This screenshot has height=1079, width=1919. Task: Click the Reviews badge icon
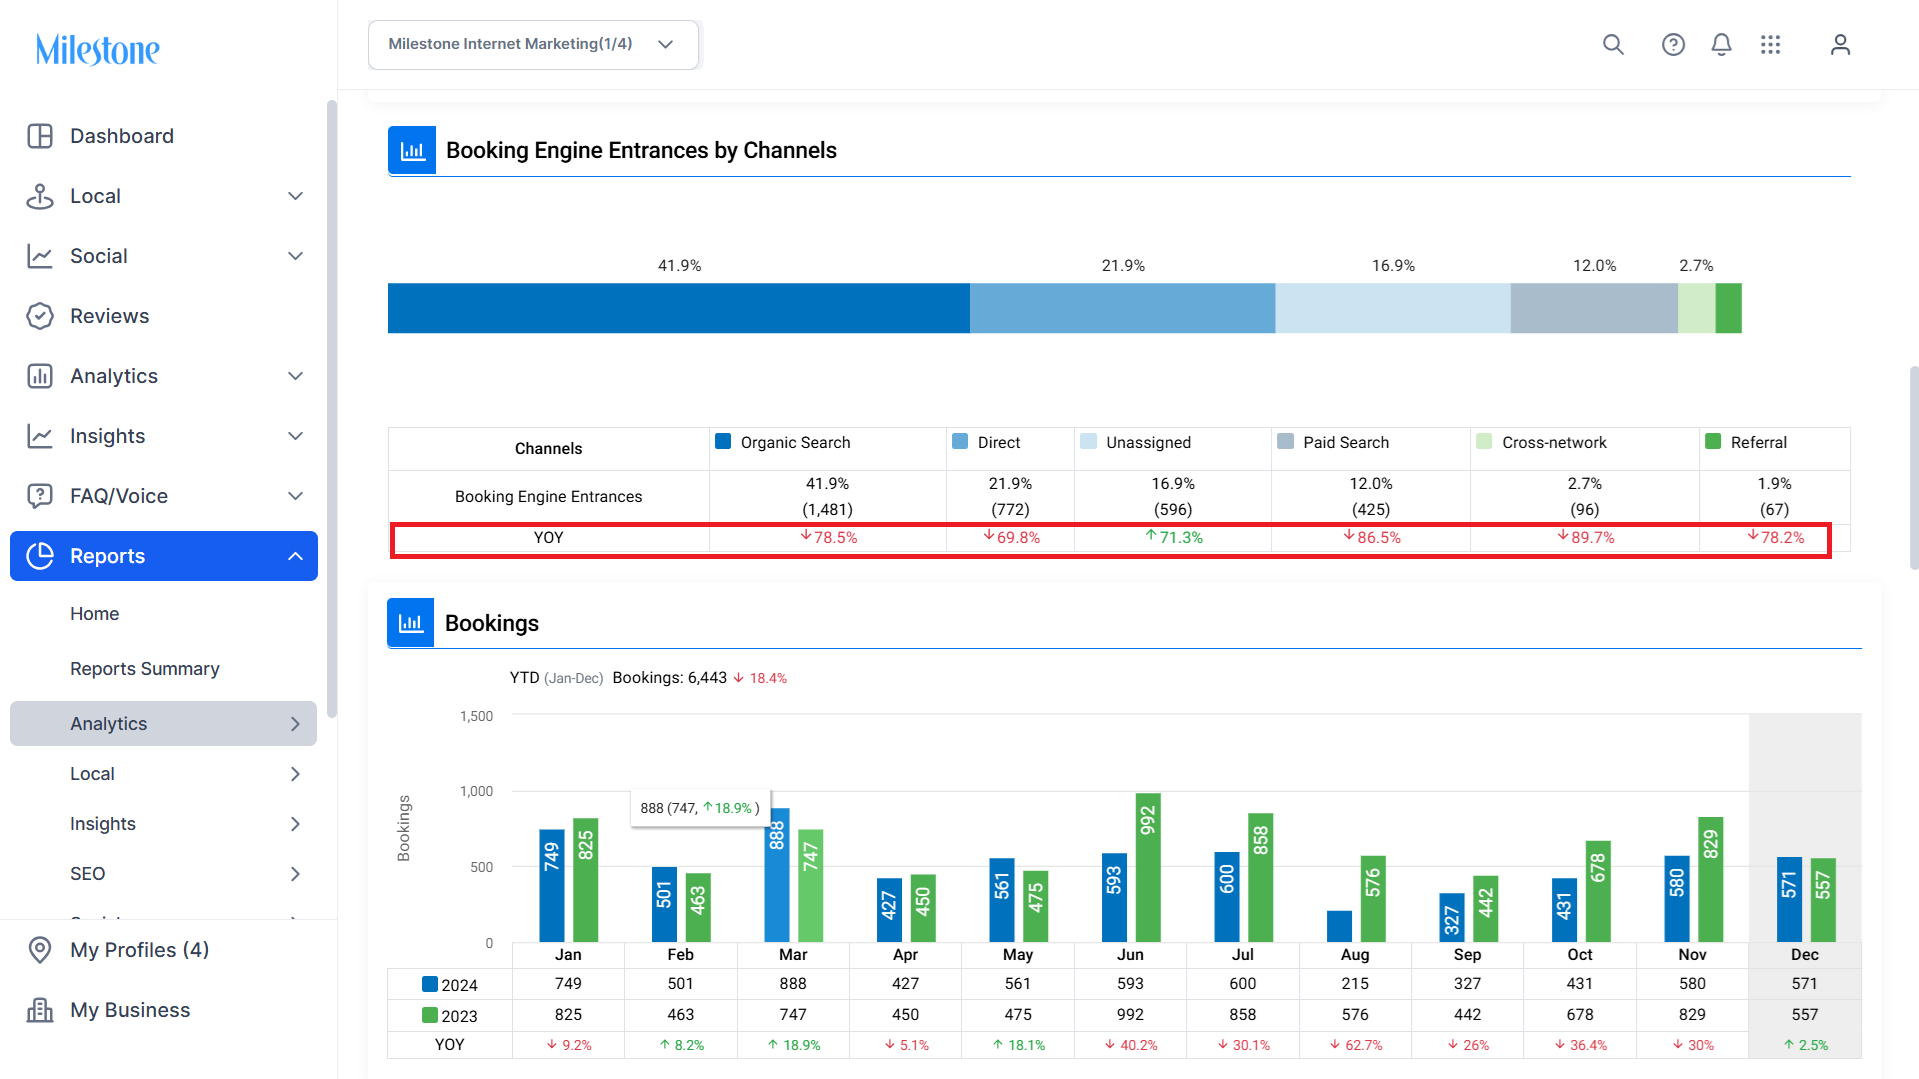[x=40, y=316]
